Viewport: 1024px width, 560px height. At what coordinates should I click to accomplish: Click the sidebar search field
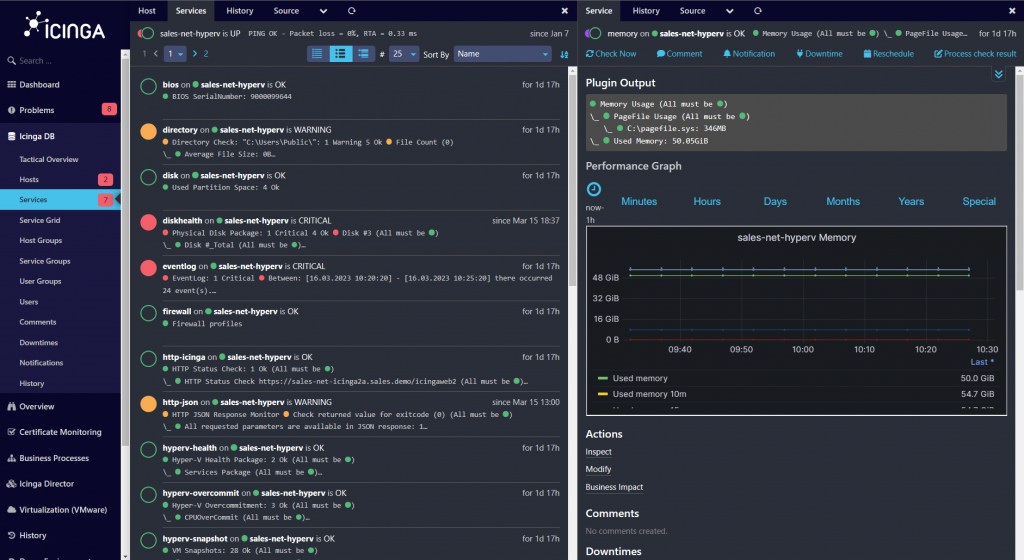pos(60,61)
